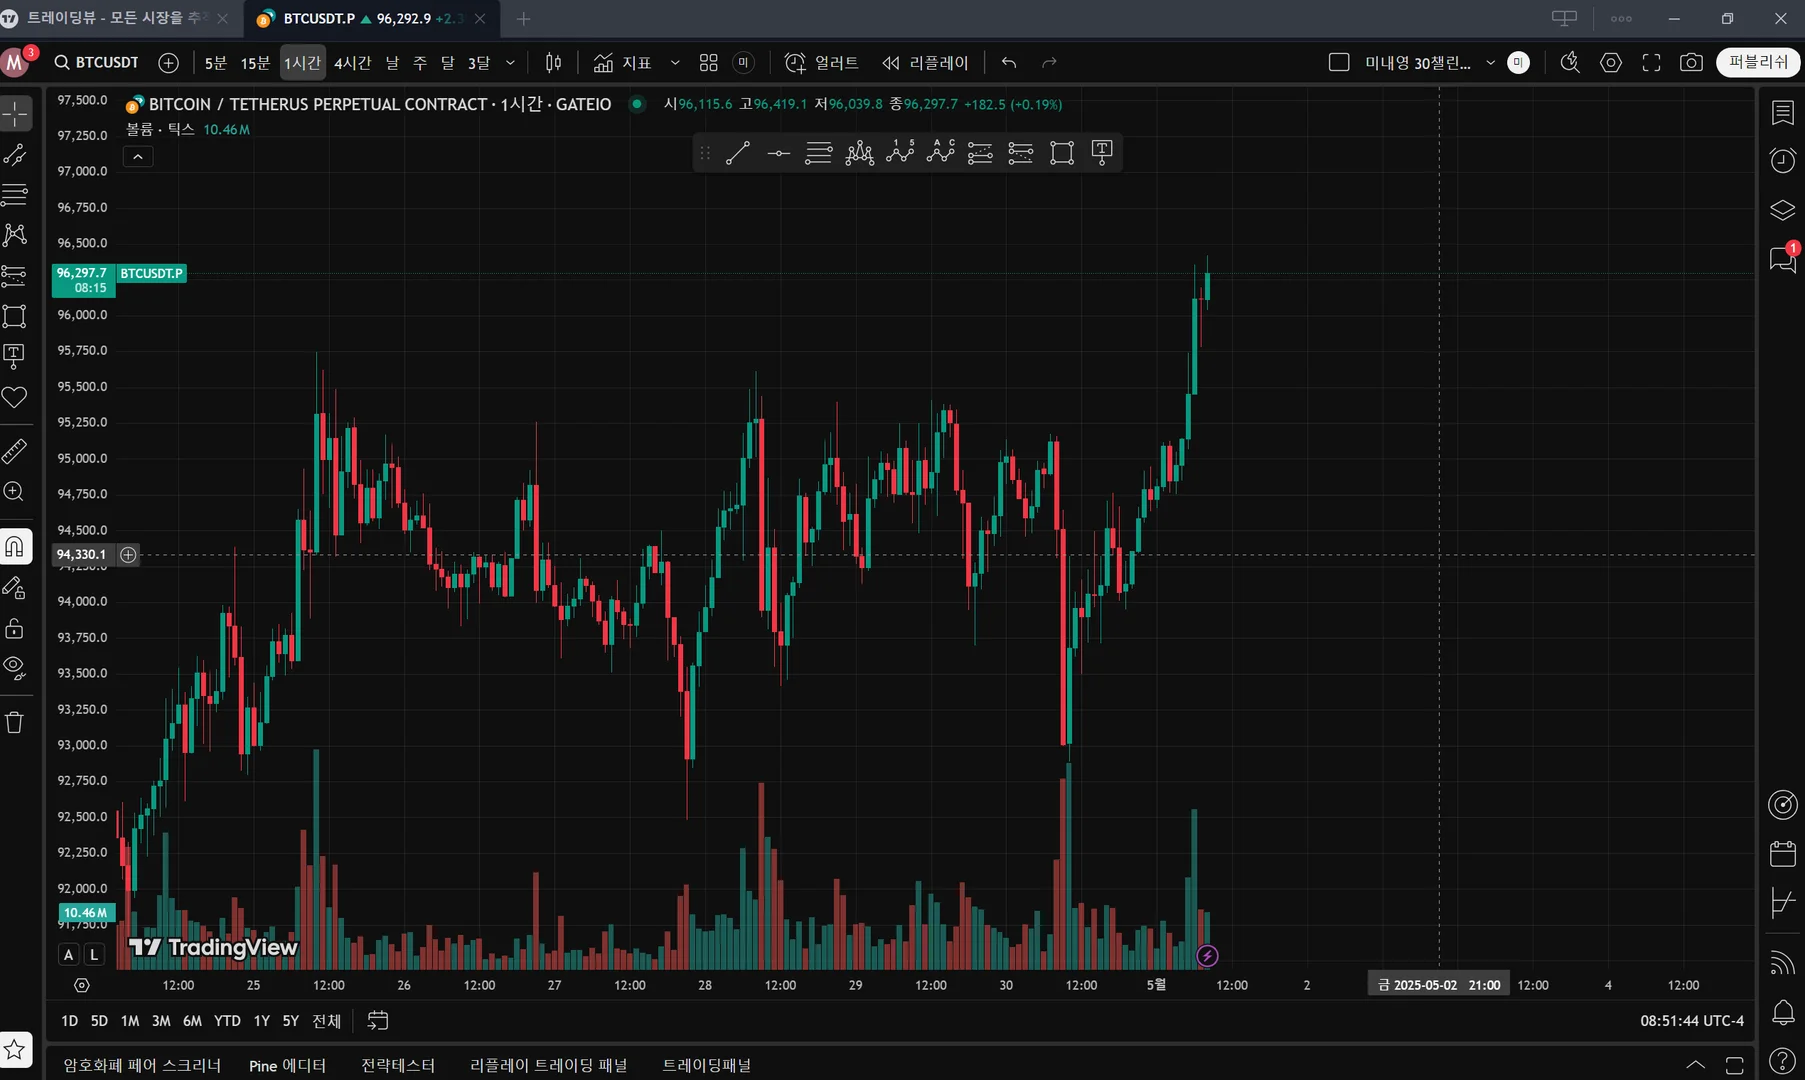Open the watchlist panel in right sidebar
This screenshot has width=1805, height=1080.
tap(1783, 113)
